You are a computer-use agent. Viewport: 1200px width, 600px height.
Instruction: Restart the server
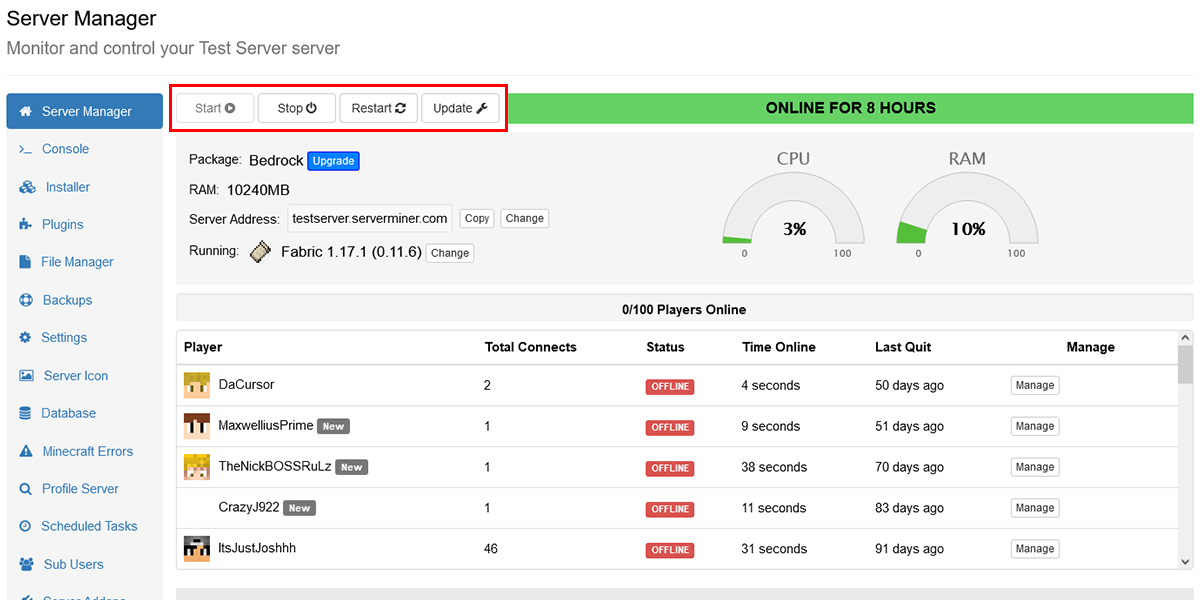point(378,108)
